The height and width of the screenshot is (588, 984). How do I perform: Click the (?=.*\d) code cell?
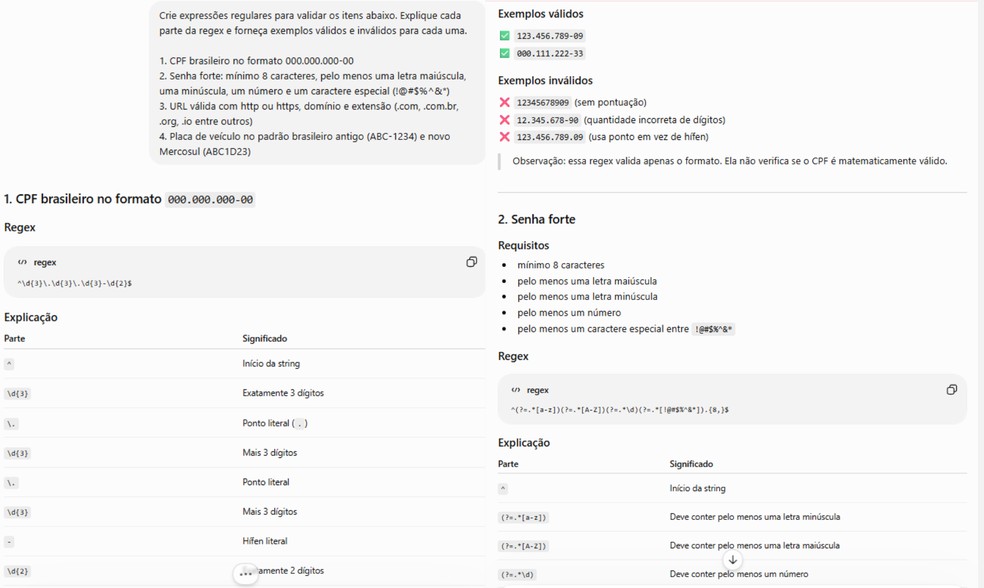point(517,574)
